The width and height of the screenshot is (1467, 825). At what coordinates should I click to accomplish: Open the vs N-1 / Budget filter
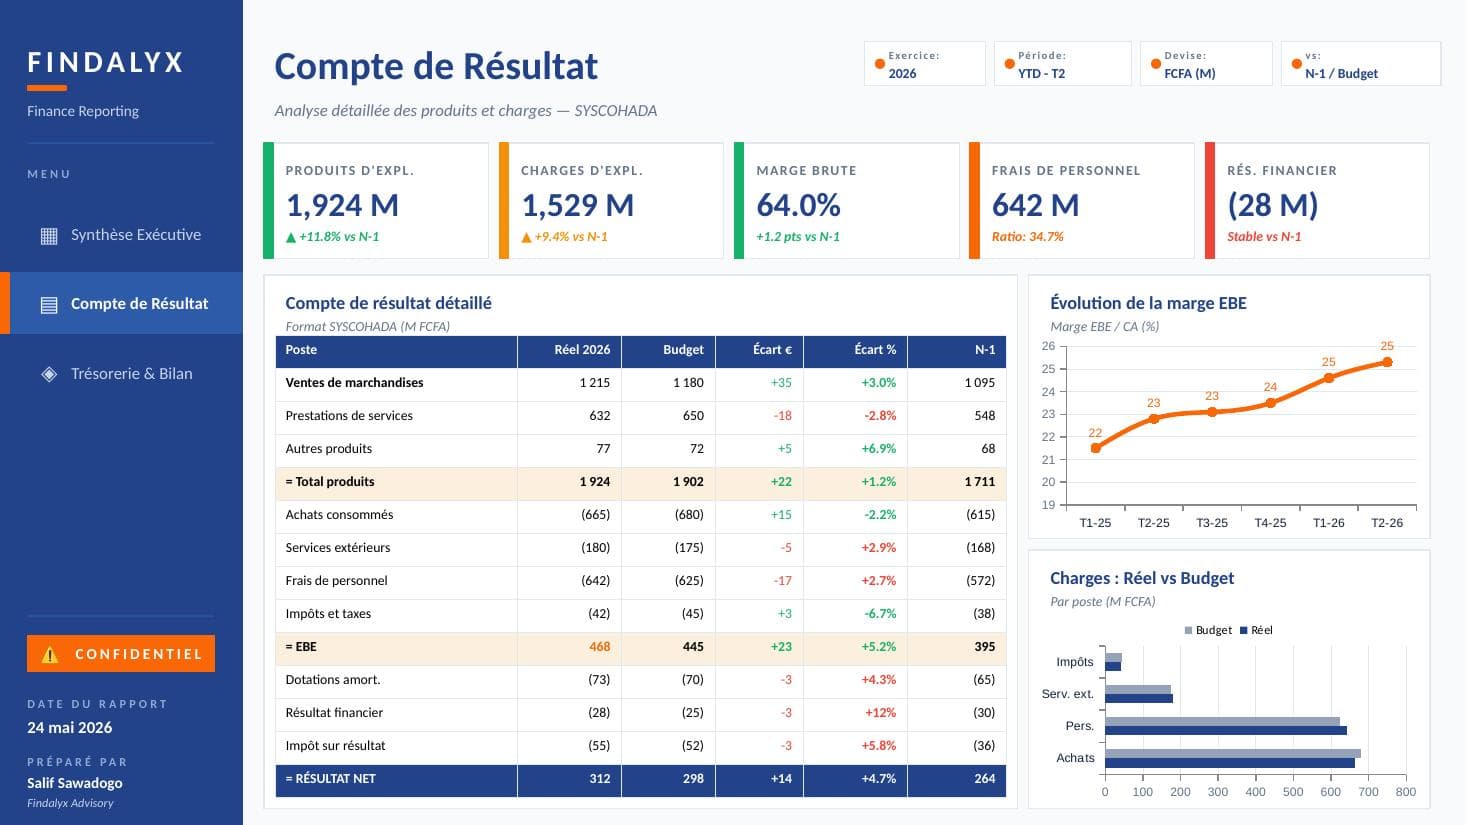coord(1361,63)
